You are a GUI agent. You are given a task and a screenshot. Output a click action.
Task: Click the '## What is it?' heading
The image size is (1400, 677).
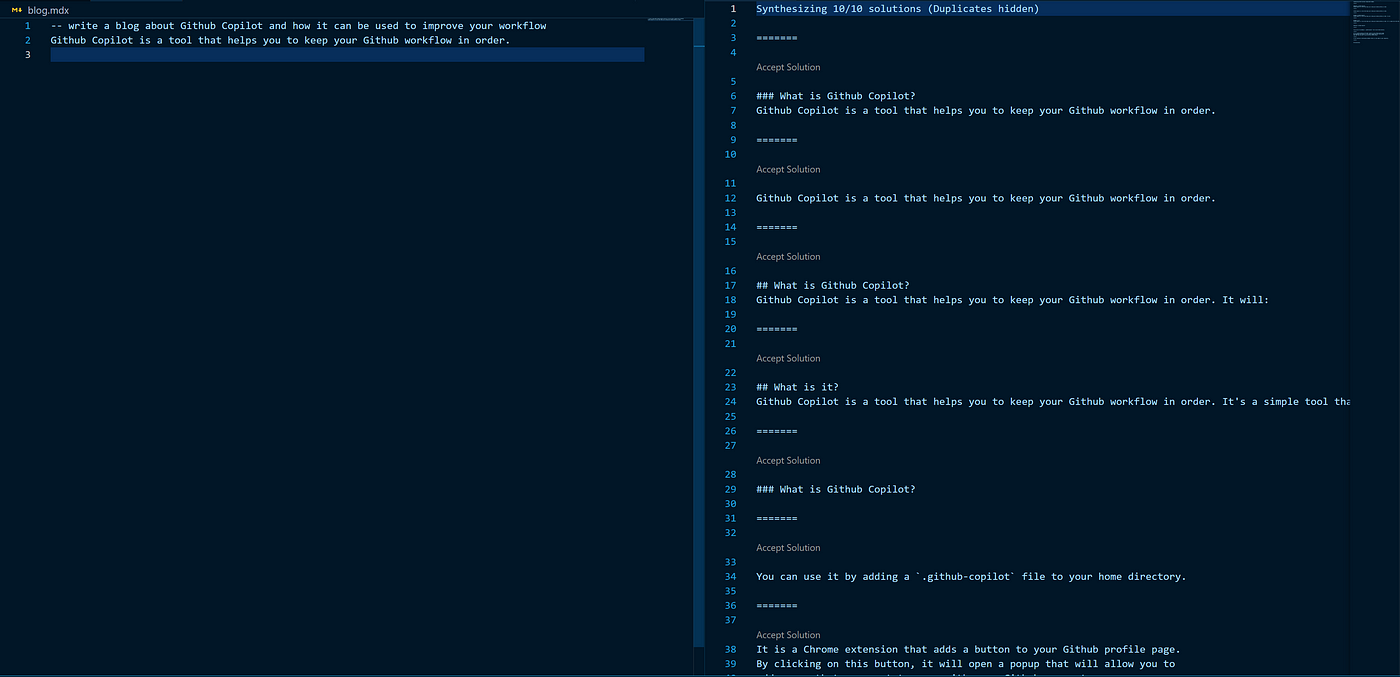point(797,387)
